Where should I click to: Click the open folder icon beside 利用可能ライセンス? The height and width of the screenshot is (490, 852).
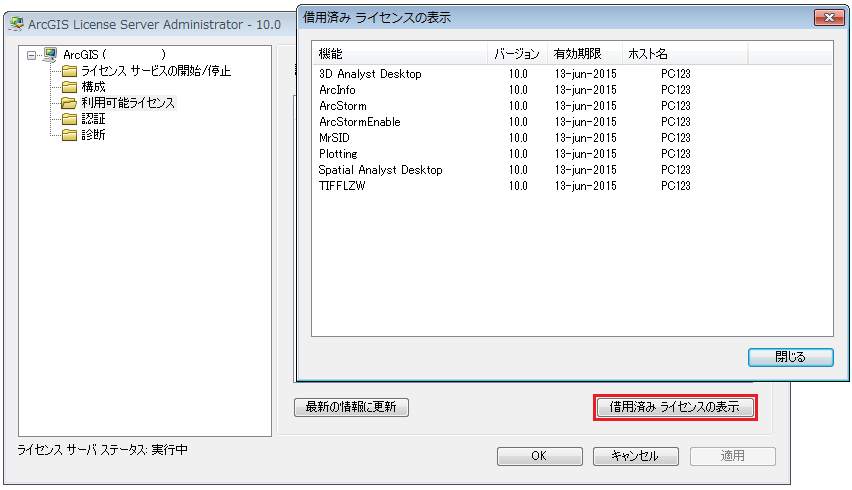tap(69, 103)
